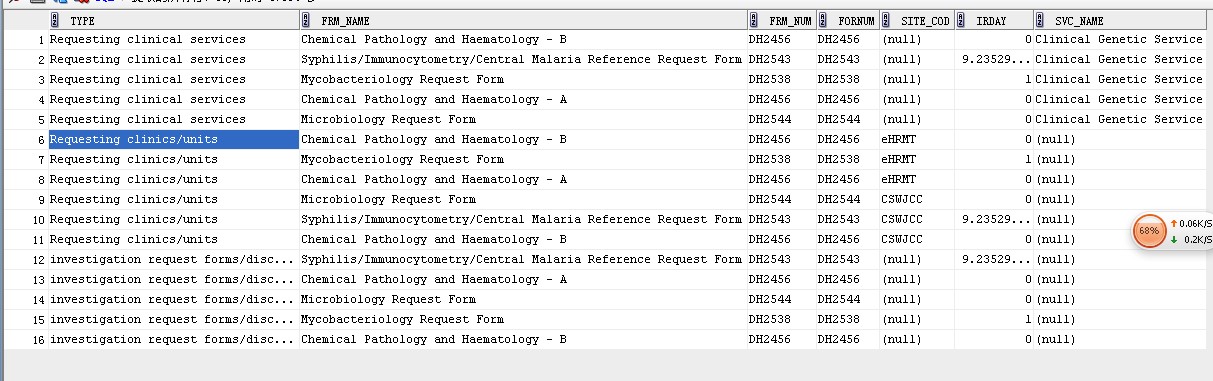Viewport: 1213px width, 381px height.
Task: Select the highlighted TYPE cell in row 6
Action: pos(173,140)
